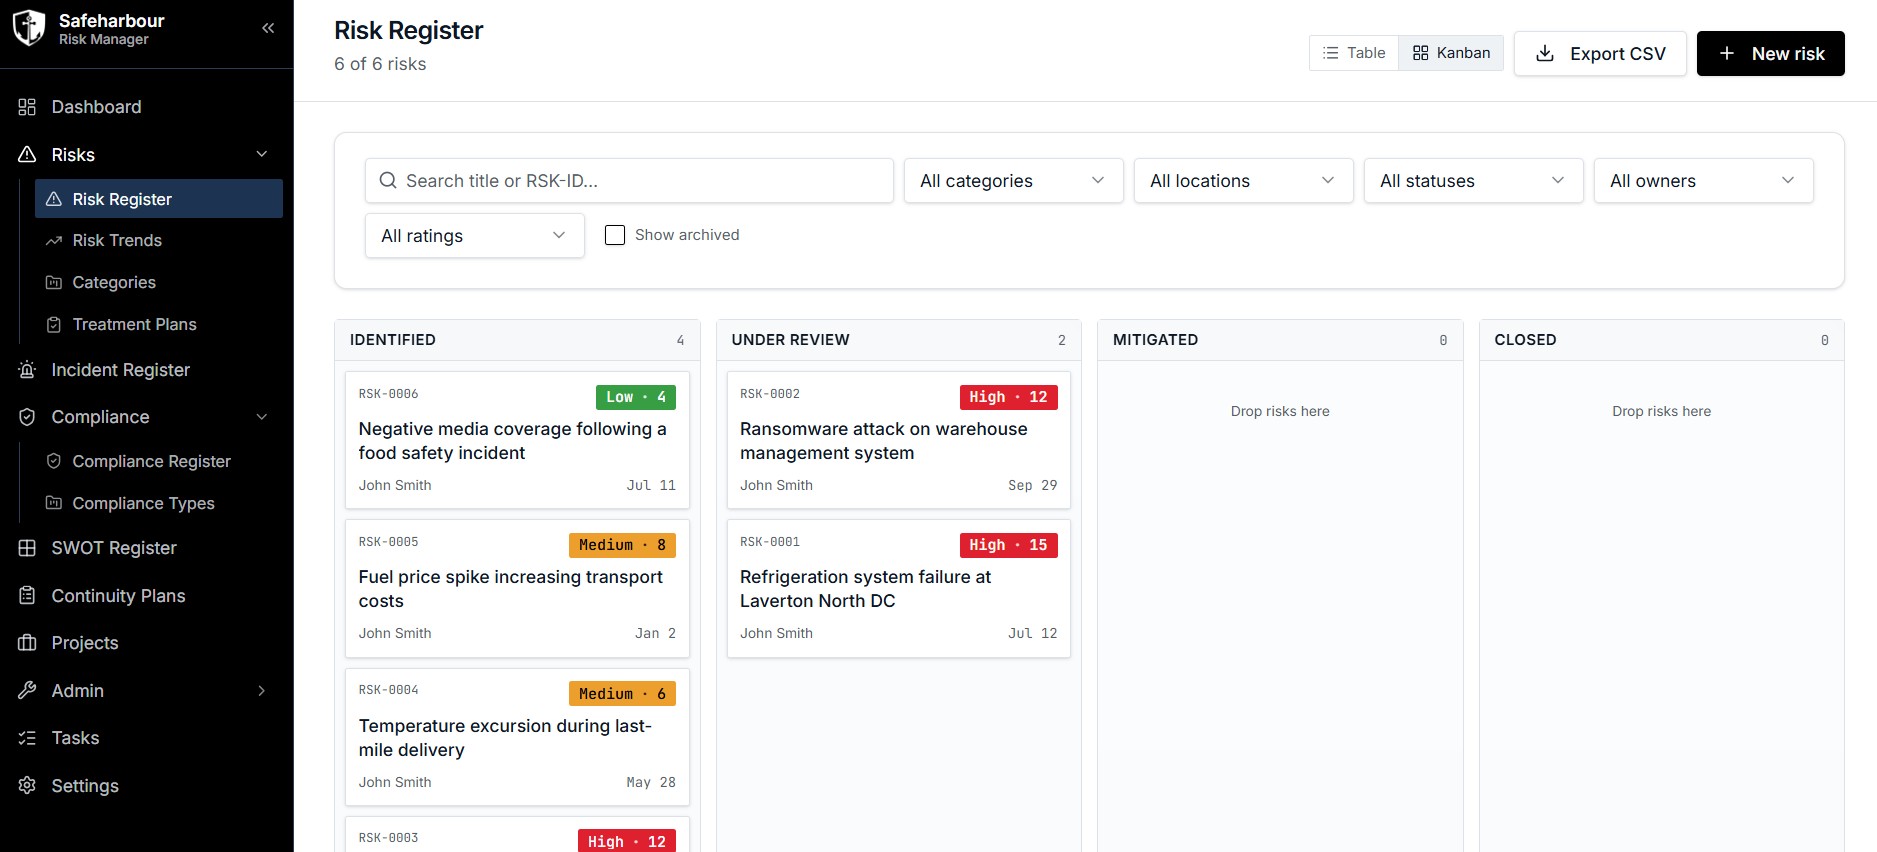
Task: Open the All statuses dropdown
Action: (1473, 181)
